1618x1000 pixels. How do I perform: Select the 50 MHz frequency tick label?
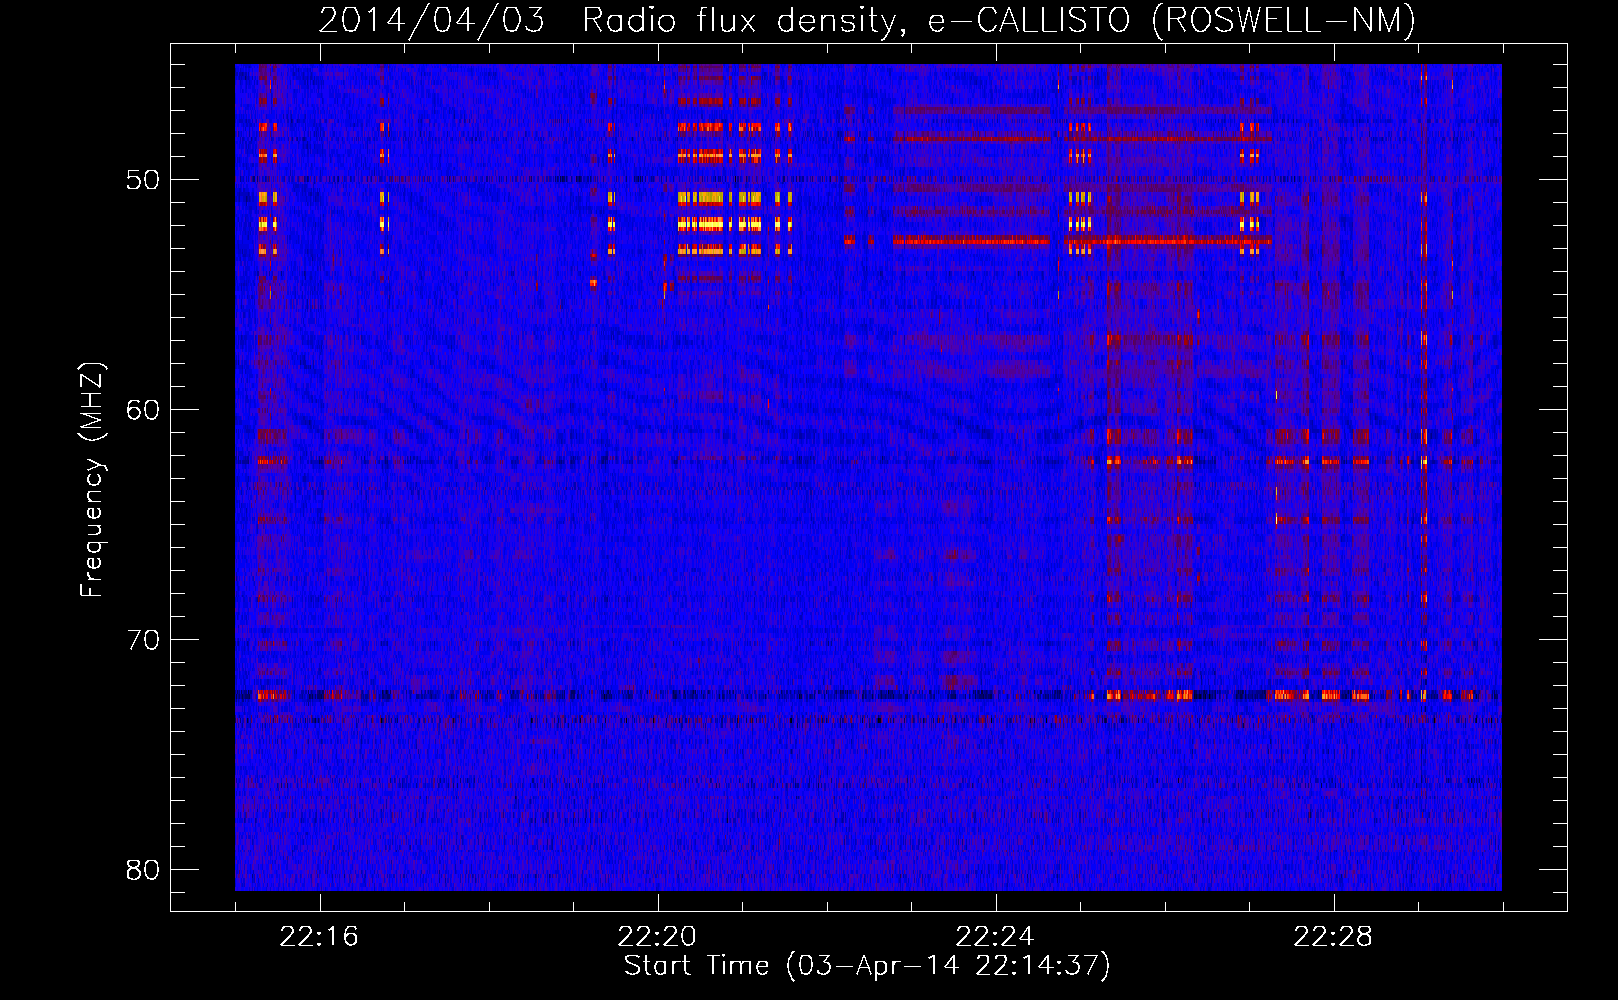pos(142,180)
